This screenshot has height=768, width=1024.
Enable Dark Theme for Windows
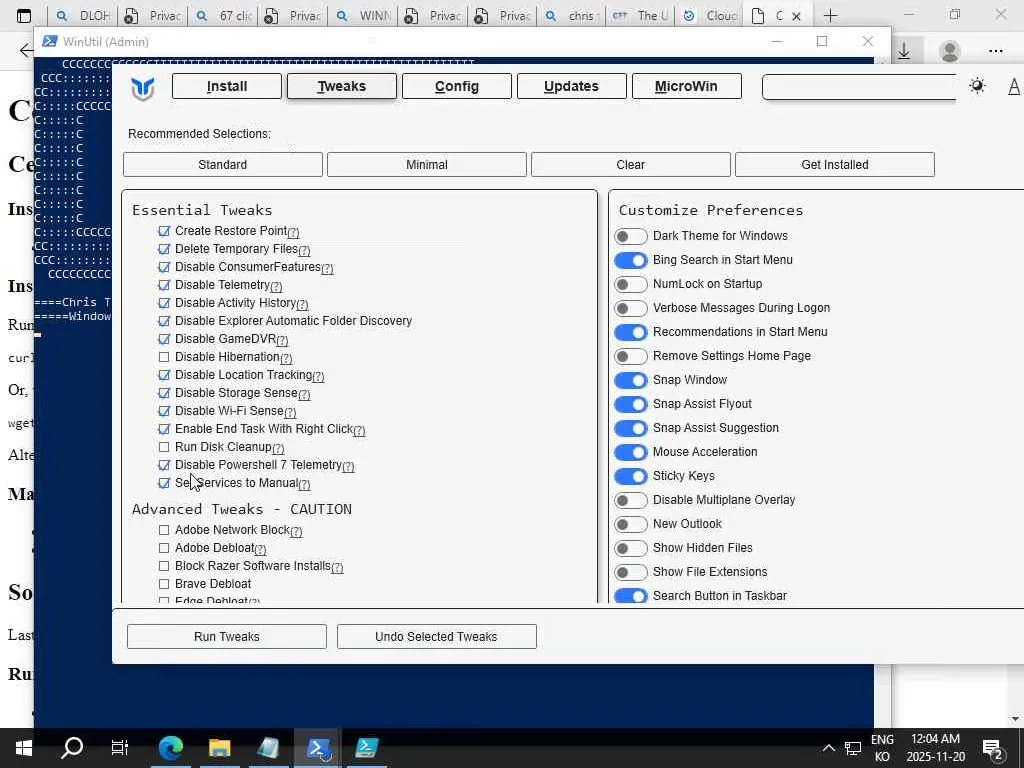tap(631, 236)
